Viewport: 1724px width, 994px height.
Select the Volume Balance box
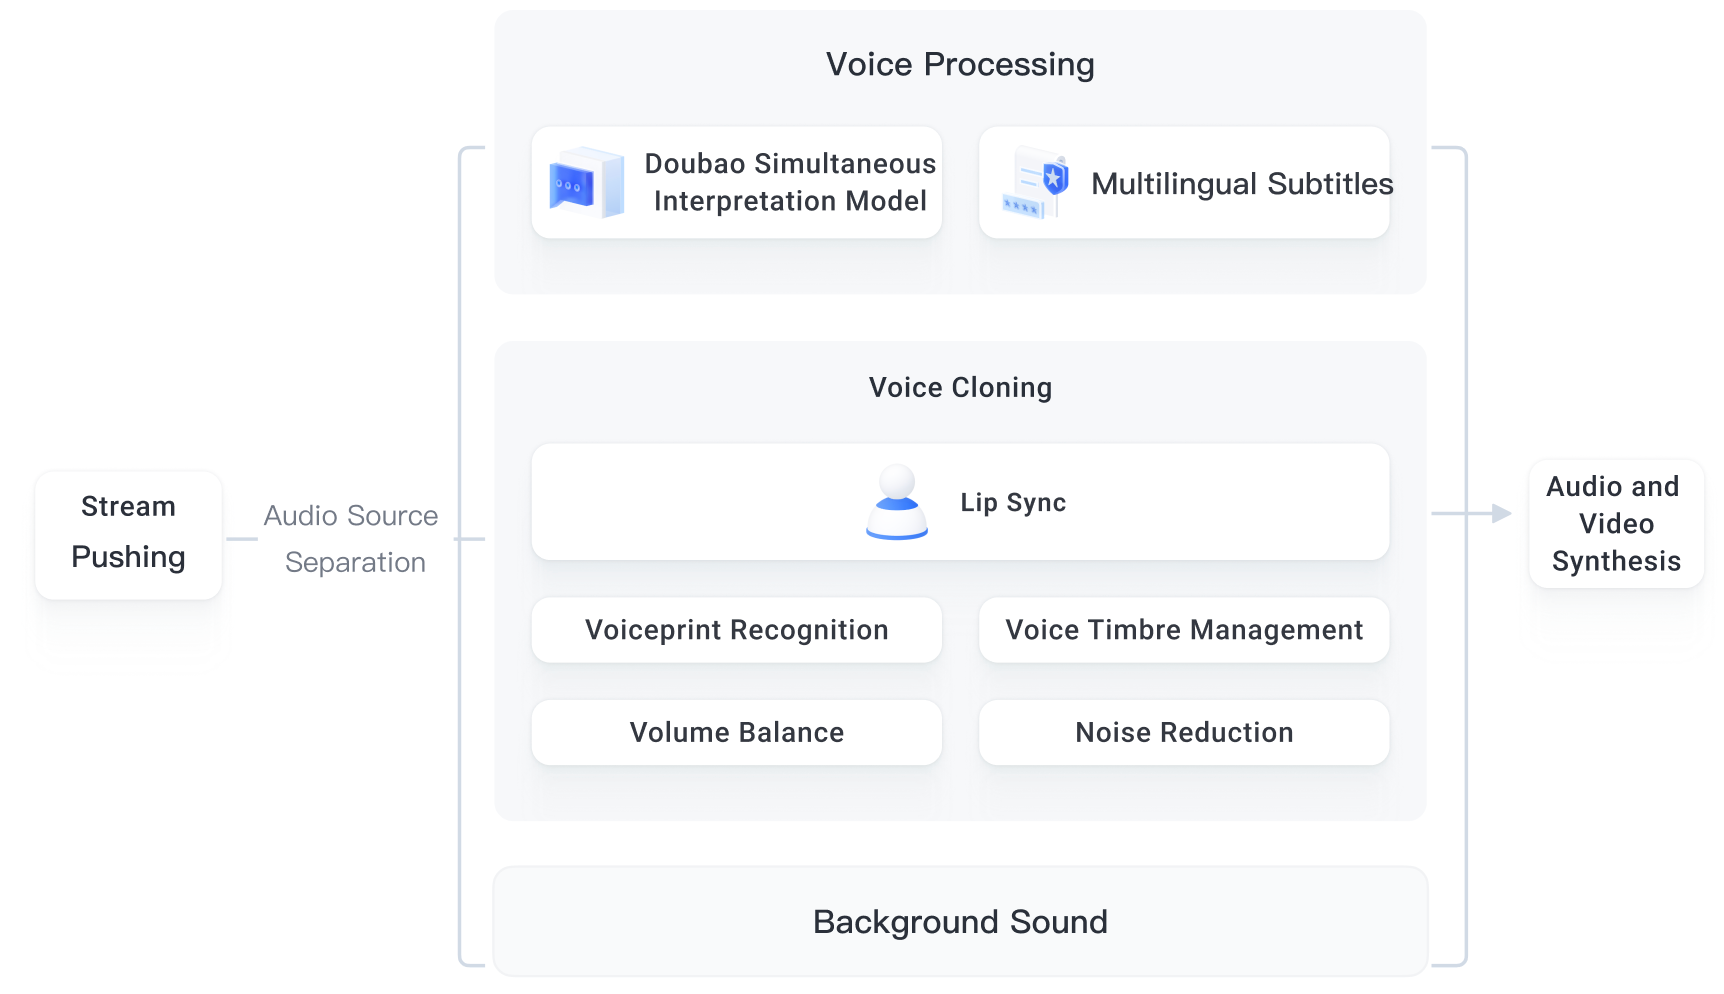tap(737, 732)
